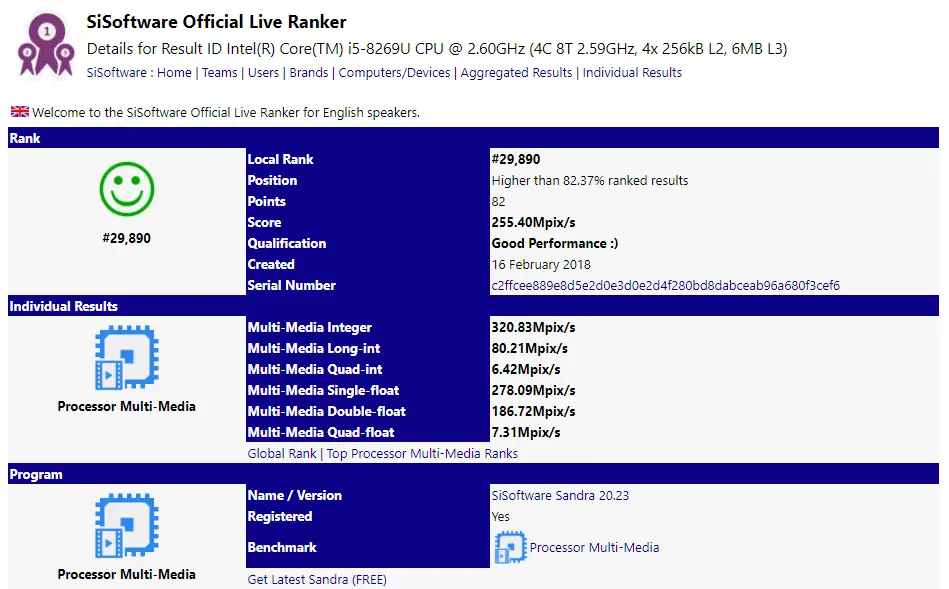Click the 80.21Mpix/s value

(x=530, y=348)
